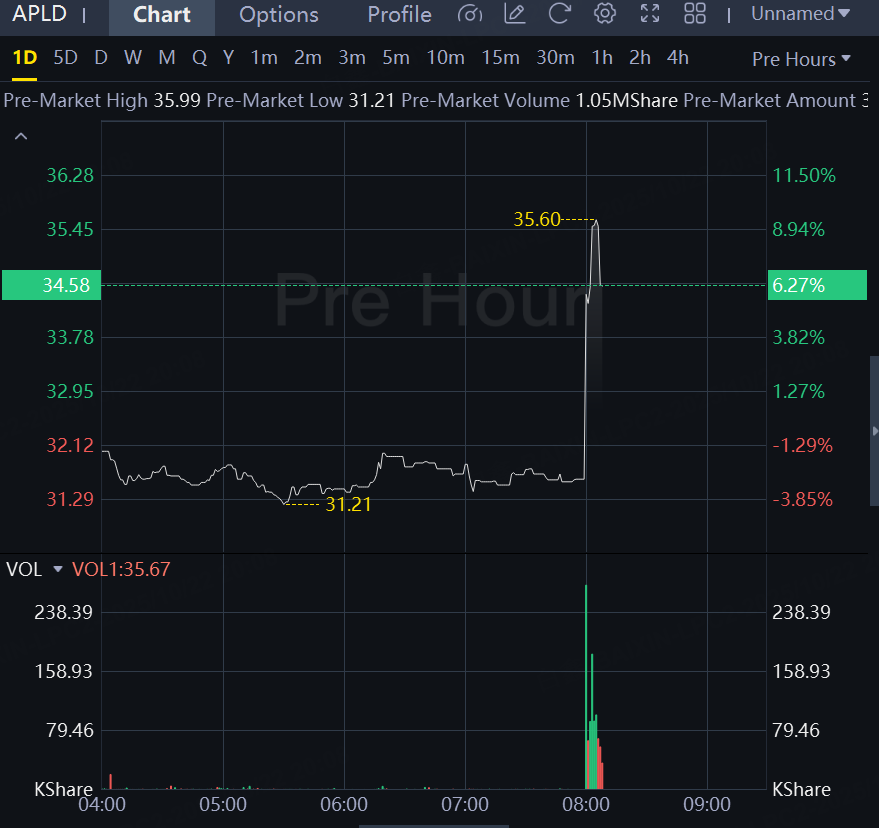The height and width of the screenshot is (828, 879).
Task: Select the Q quarterly timeframe
Action: pyautogui.click(x=199, y=58)
